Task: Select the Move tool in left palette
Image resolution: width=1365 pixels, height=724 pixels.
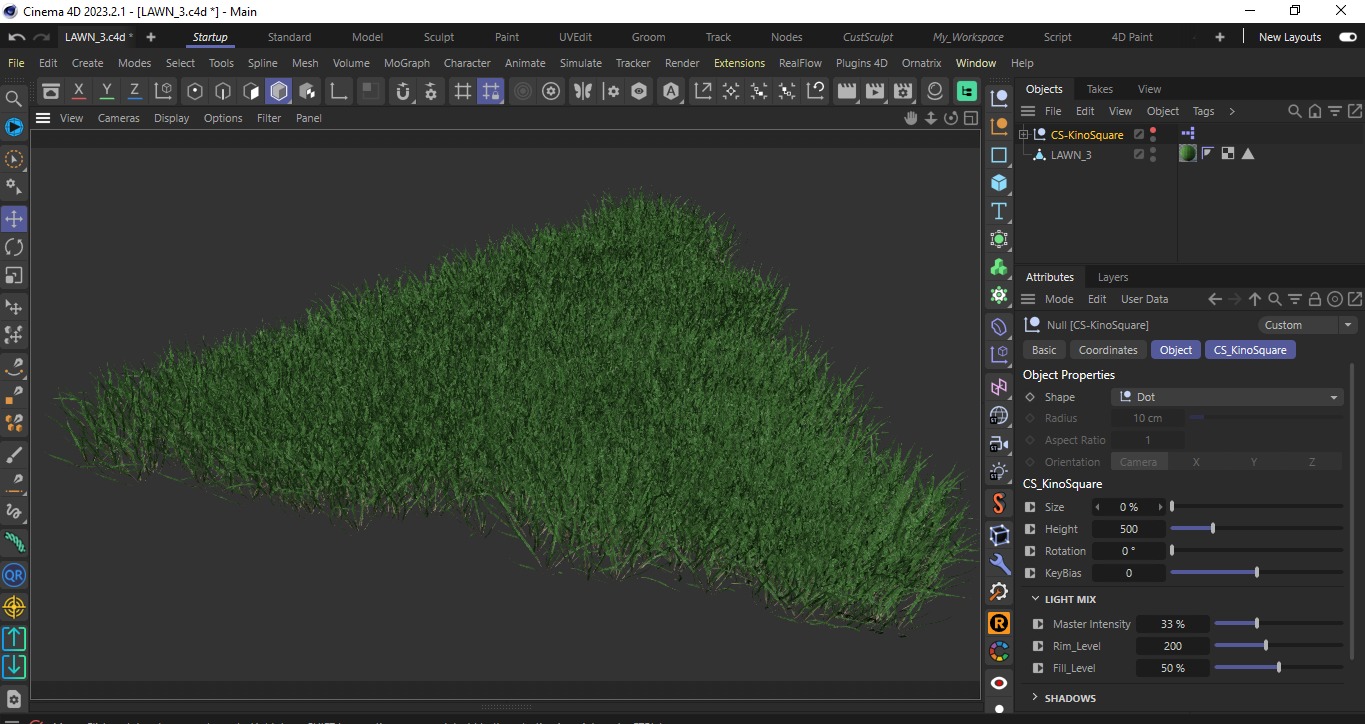Action: (14, 219)
